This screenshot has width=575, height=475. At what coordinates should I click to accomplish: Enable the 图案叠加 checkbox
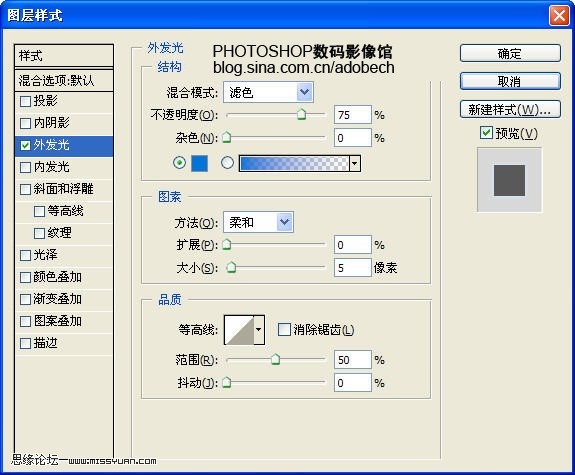click(x=25, y=322)
